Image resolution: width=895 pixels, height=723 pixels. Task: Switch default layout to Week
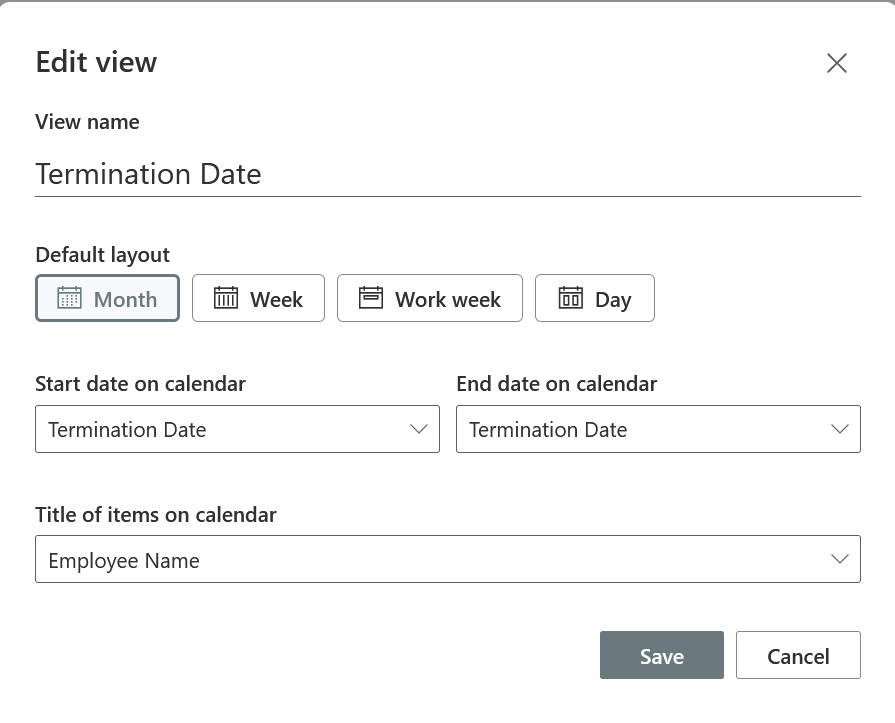258,297
